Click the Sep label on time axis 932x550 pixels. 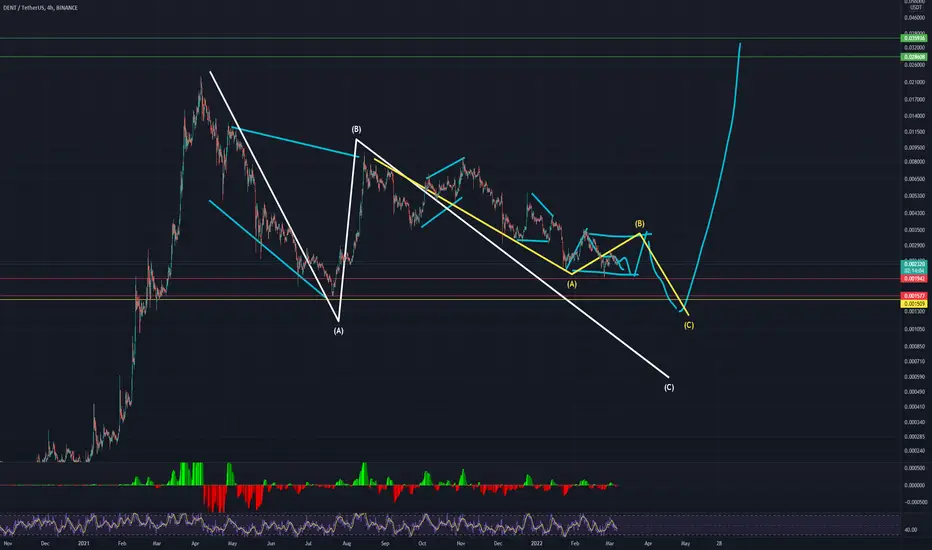[x=385, y=543]
